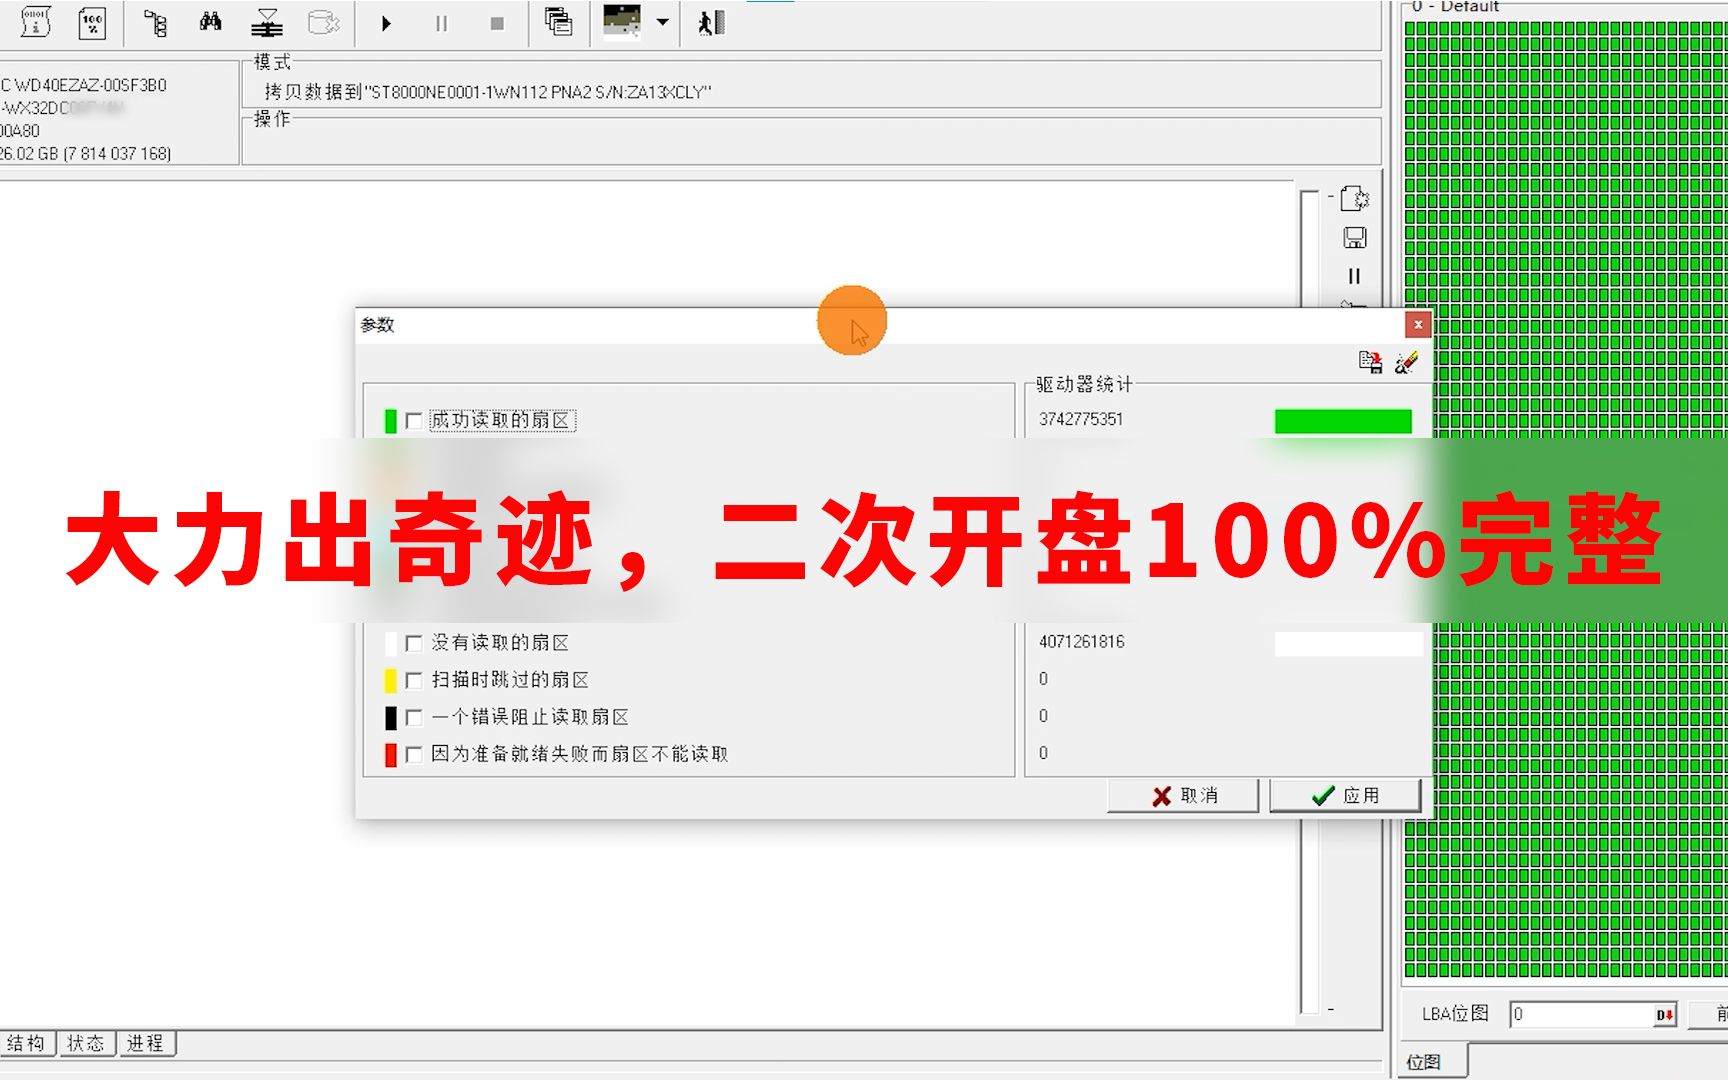Select the binoculars search tool
This screenshot has height=1080, width=1728.
pos(211,22)
